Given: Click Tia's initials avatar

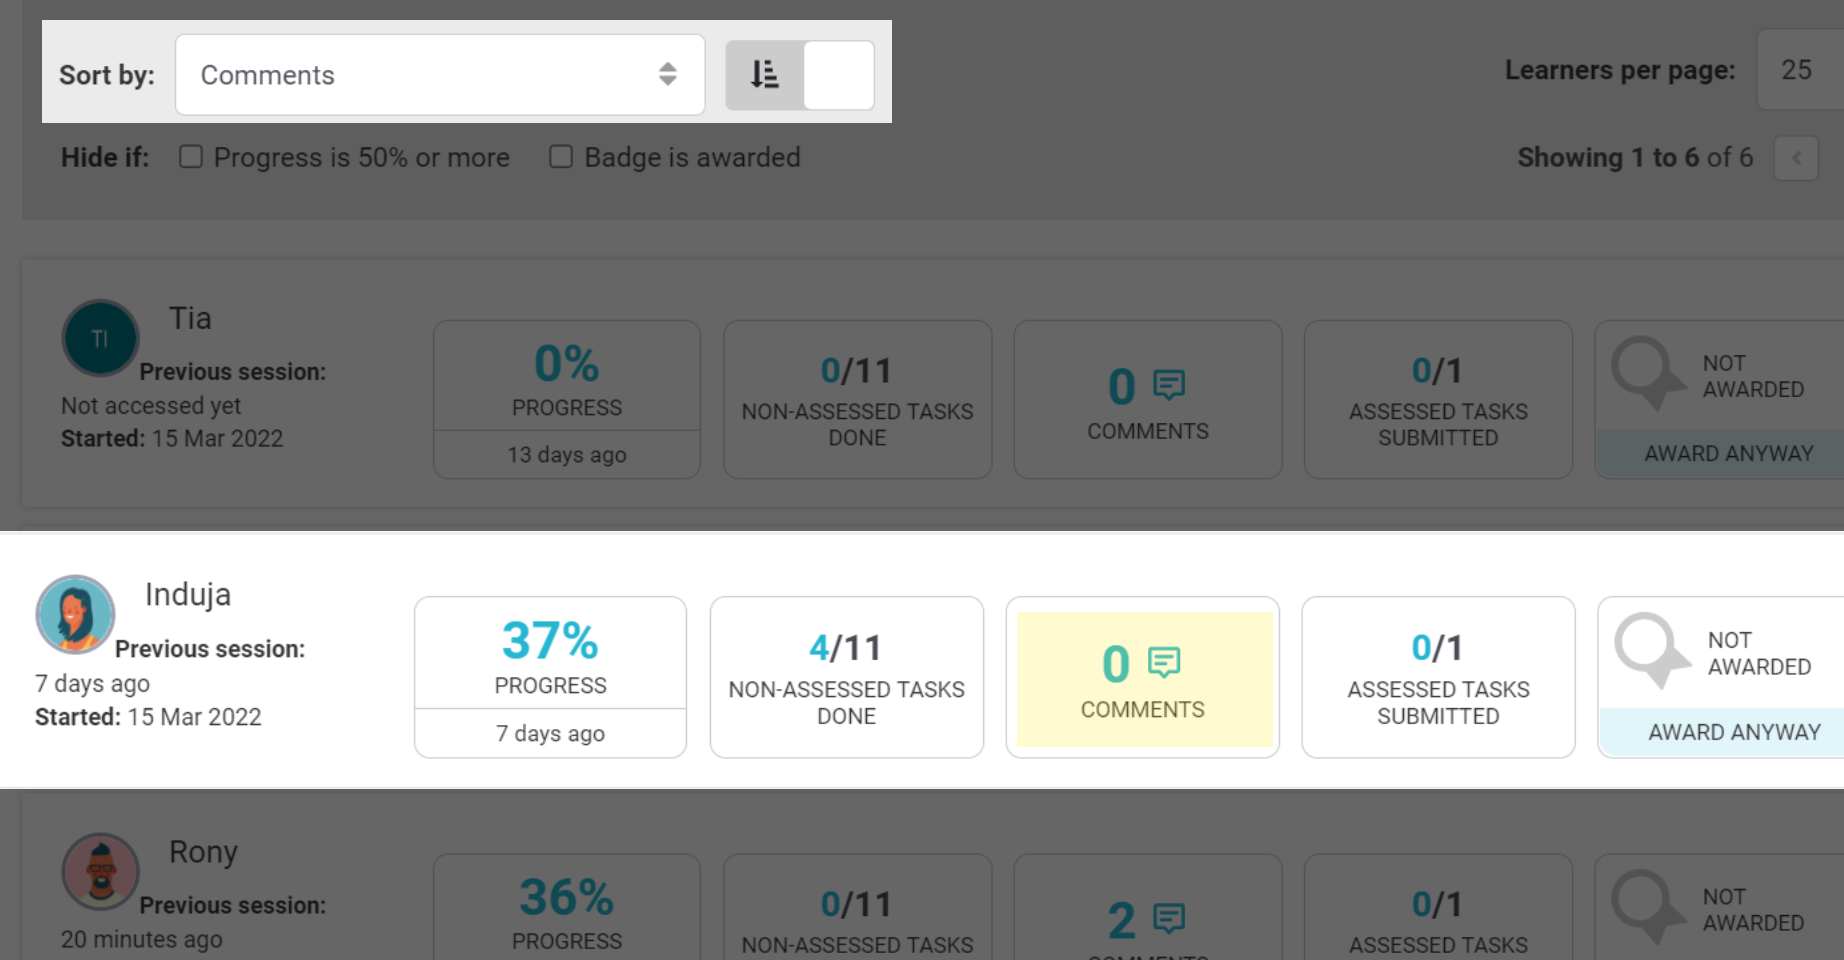Looking at the screenshot, I should 100,338.
